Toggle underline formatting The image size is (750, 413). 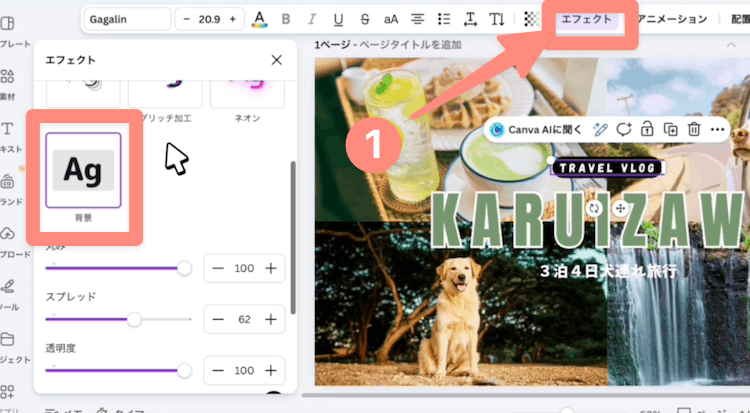click(x=338, y=19)
